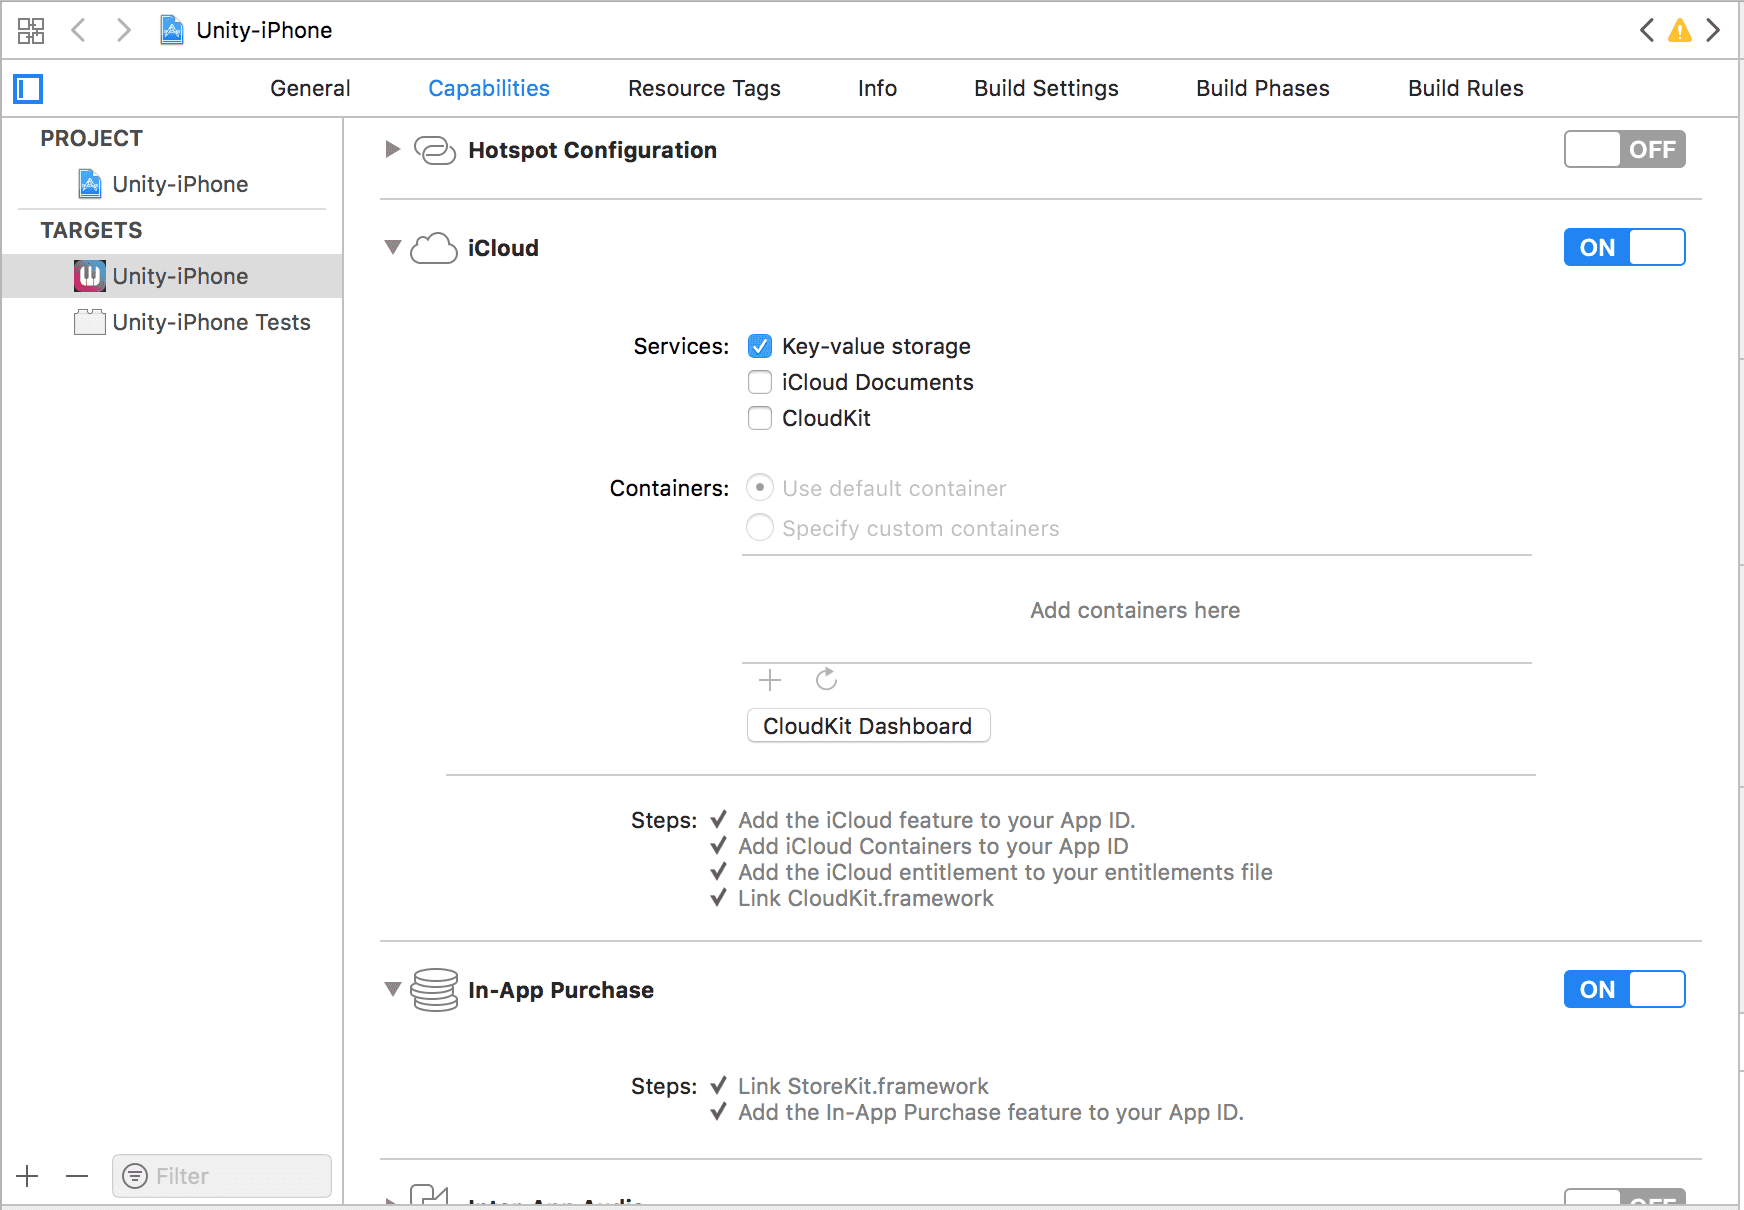The width and height of the screenshot is (1744, 1210).
Task: Collapse the In-App Purchase section
Action: click(x=393, y=989)
